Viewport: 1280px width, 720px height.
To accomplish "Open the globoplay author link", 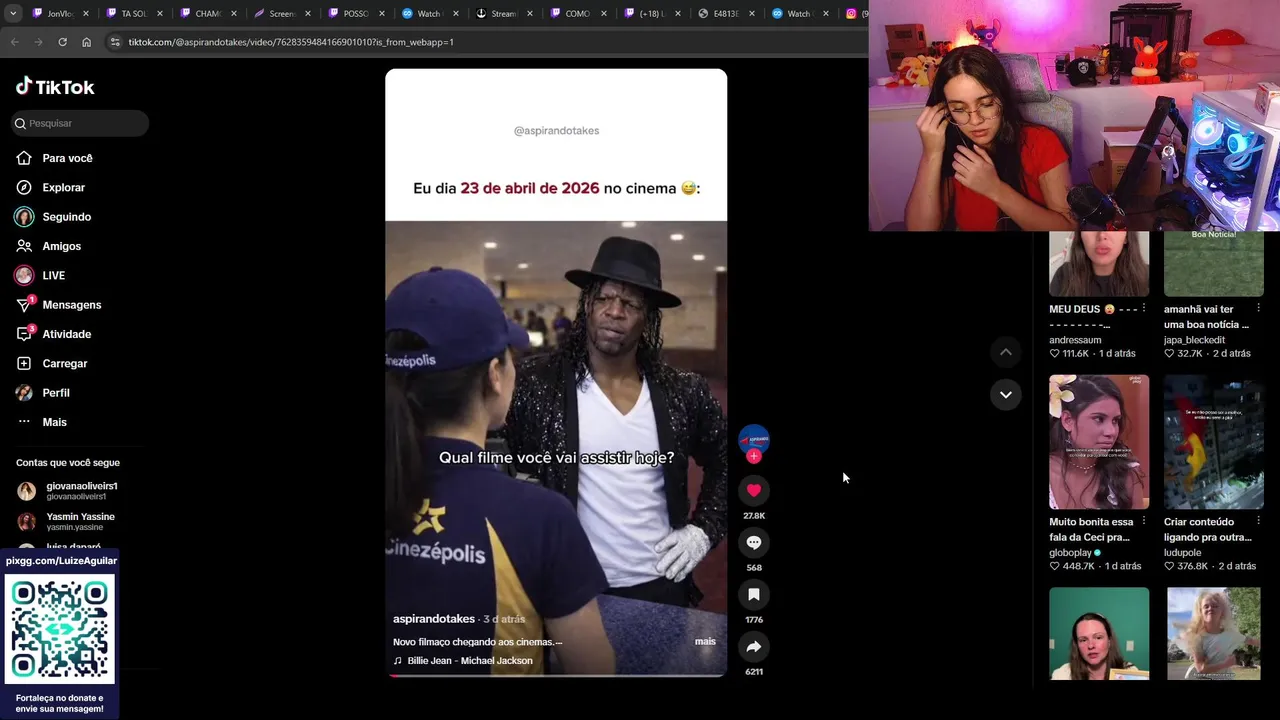I will click(x=1071, y=552).
